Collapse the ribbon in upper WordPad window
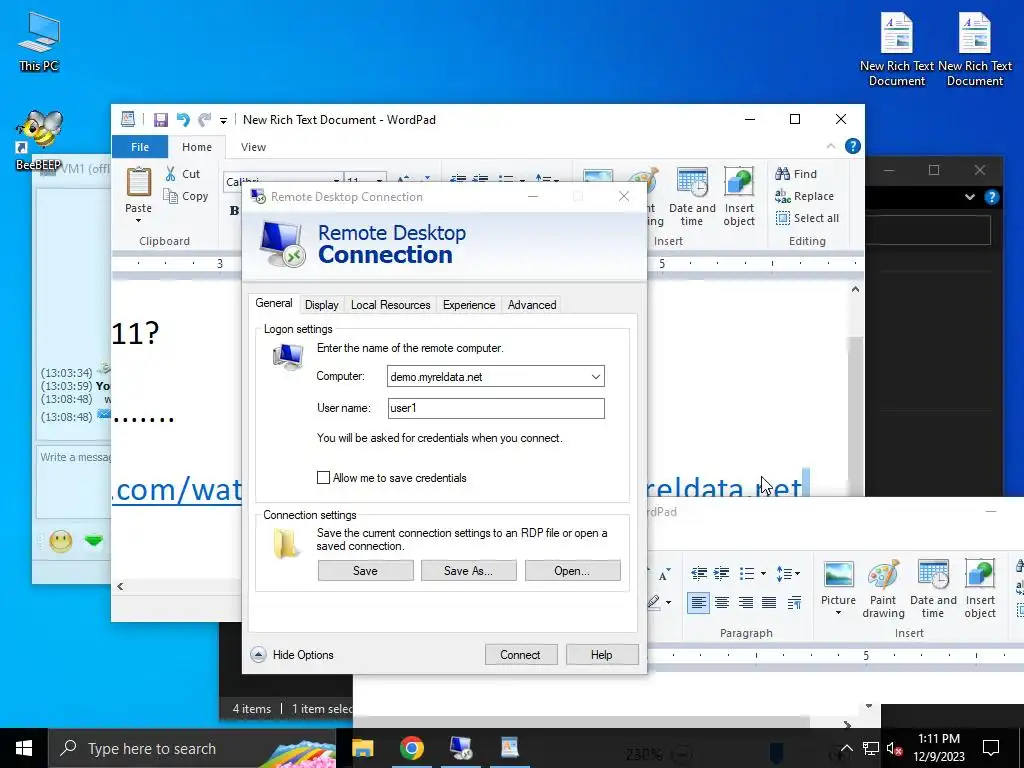 (831, 146)
